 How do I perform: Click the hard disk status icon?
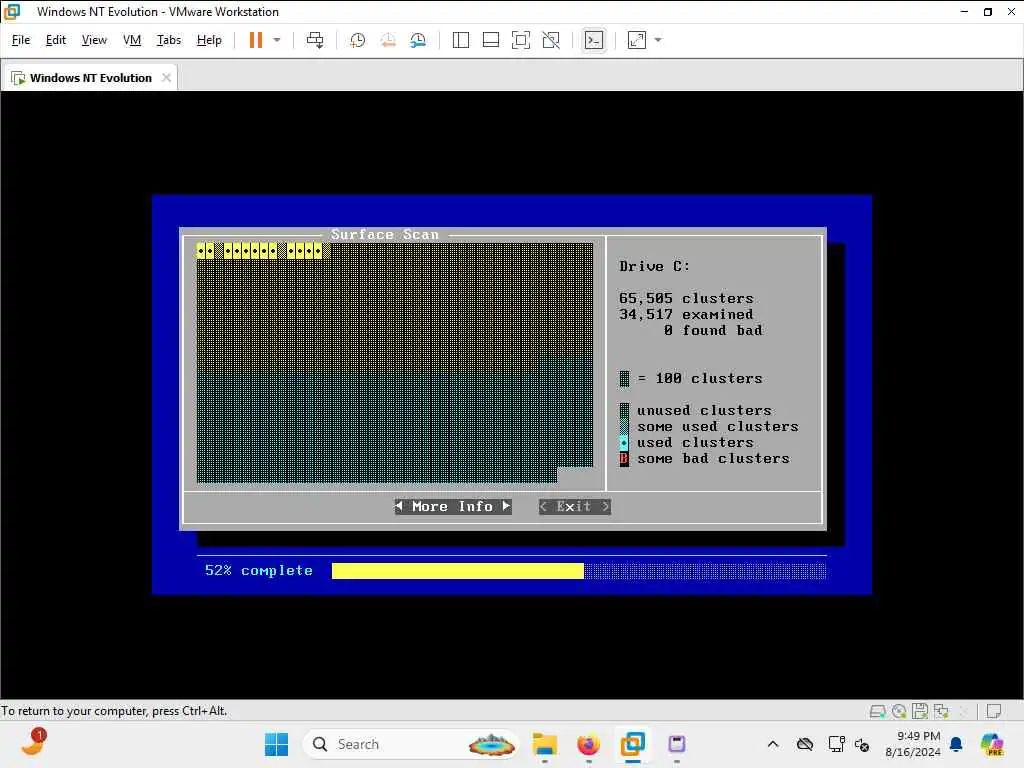click(x=878, y=711)
